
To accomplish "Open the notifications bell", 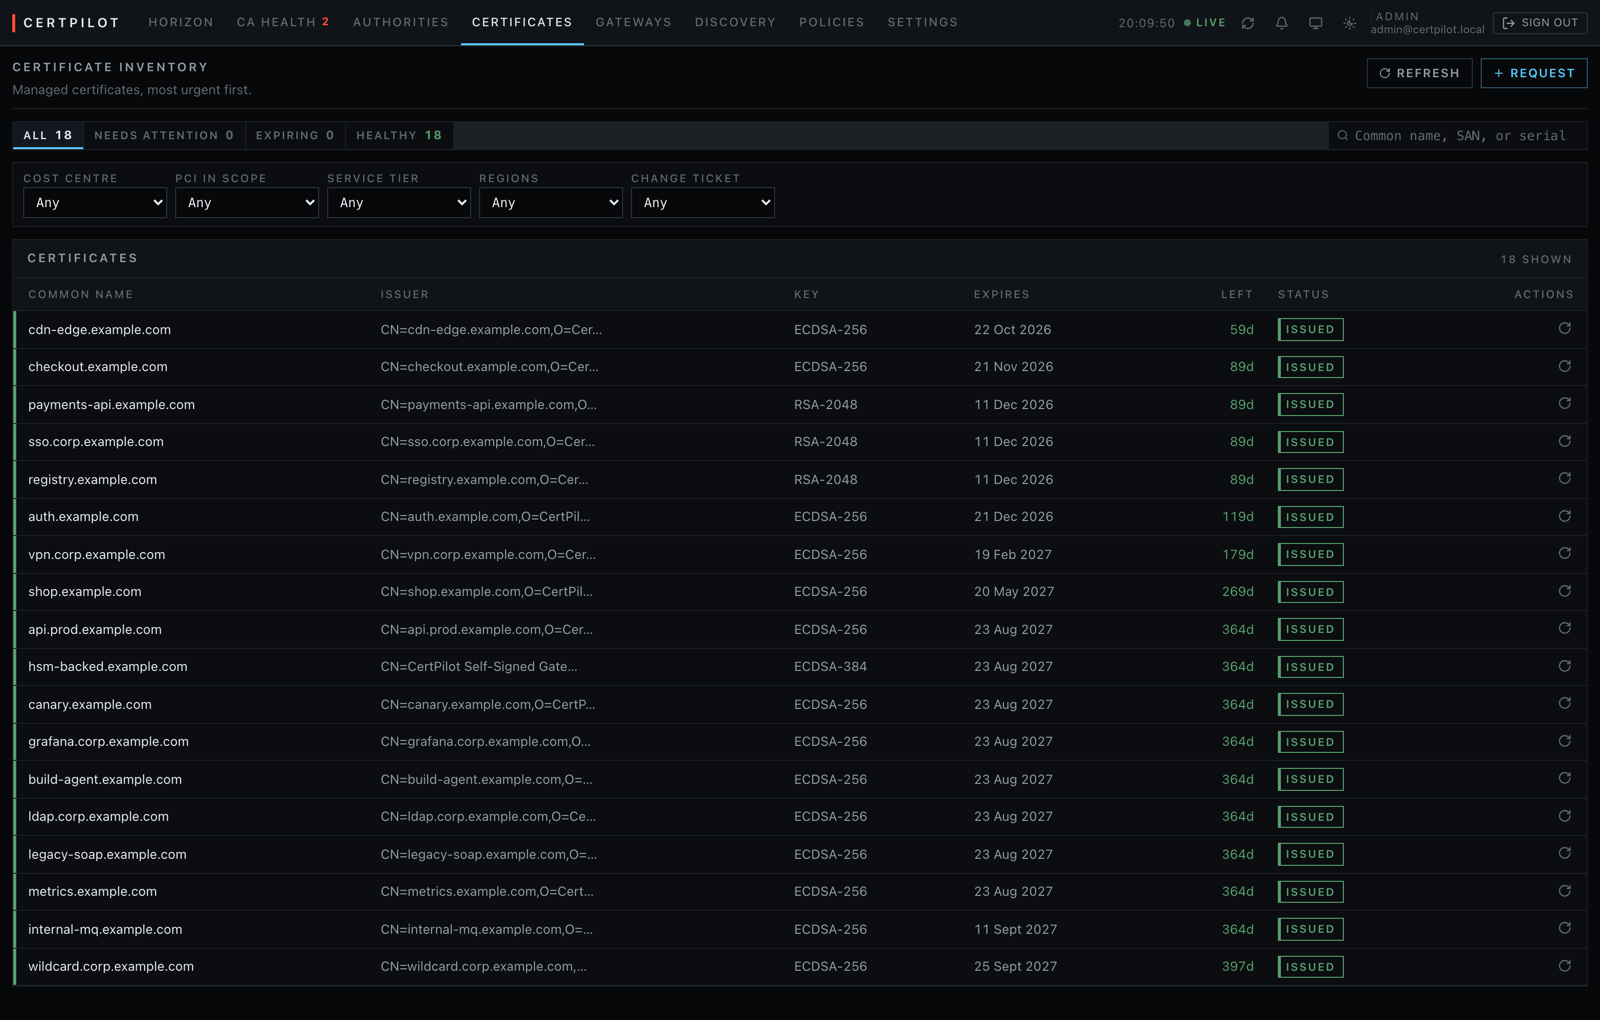I will click(1282, 23).
